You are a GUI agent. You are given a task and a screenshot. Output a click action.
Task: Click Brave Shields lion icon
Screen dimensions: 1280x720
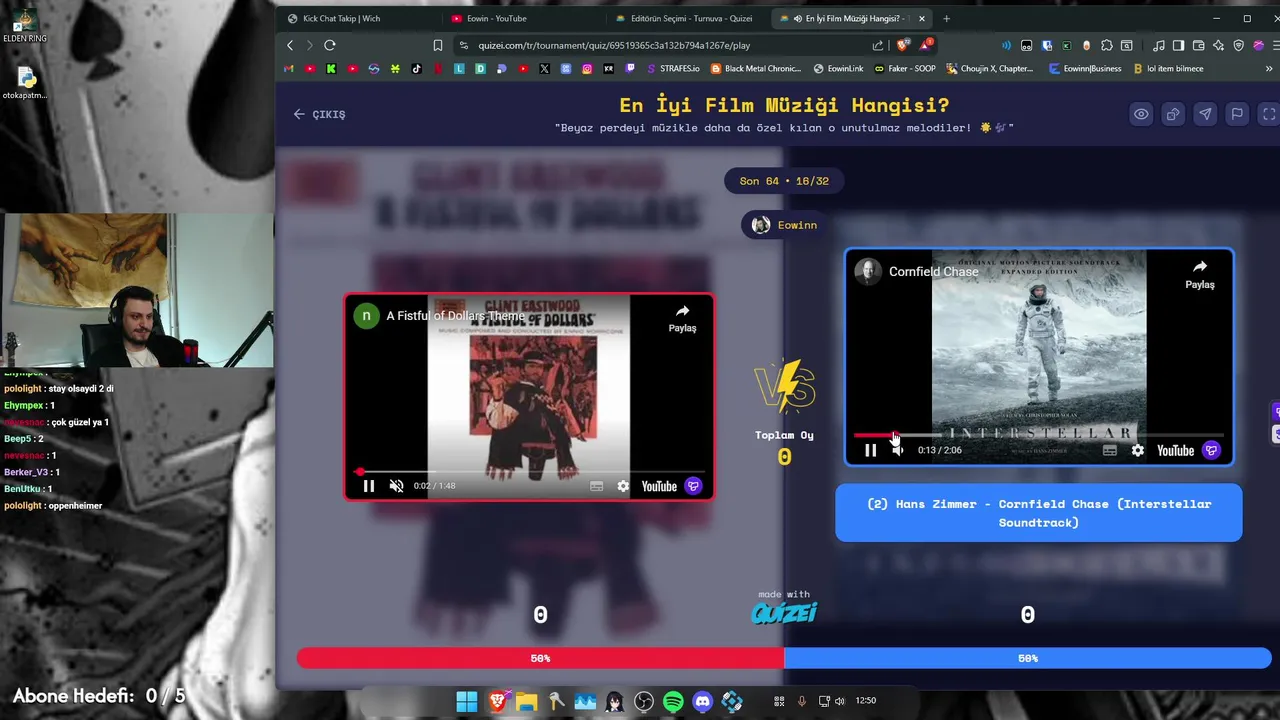(903, 45)
